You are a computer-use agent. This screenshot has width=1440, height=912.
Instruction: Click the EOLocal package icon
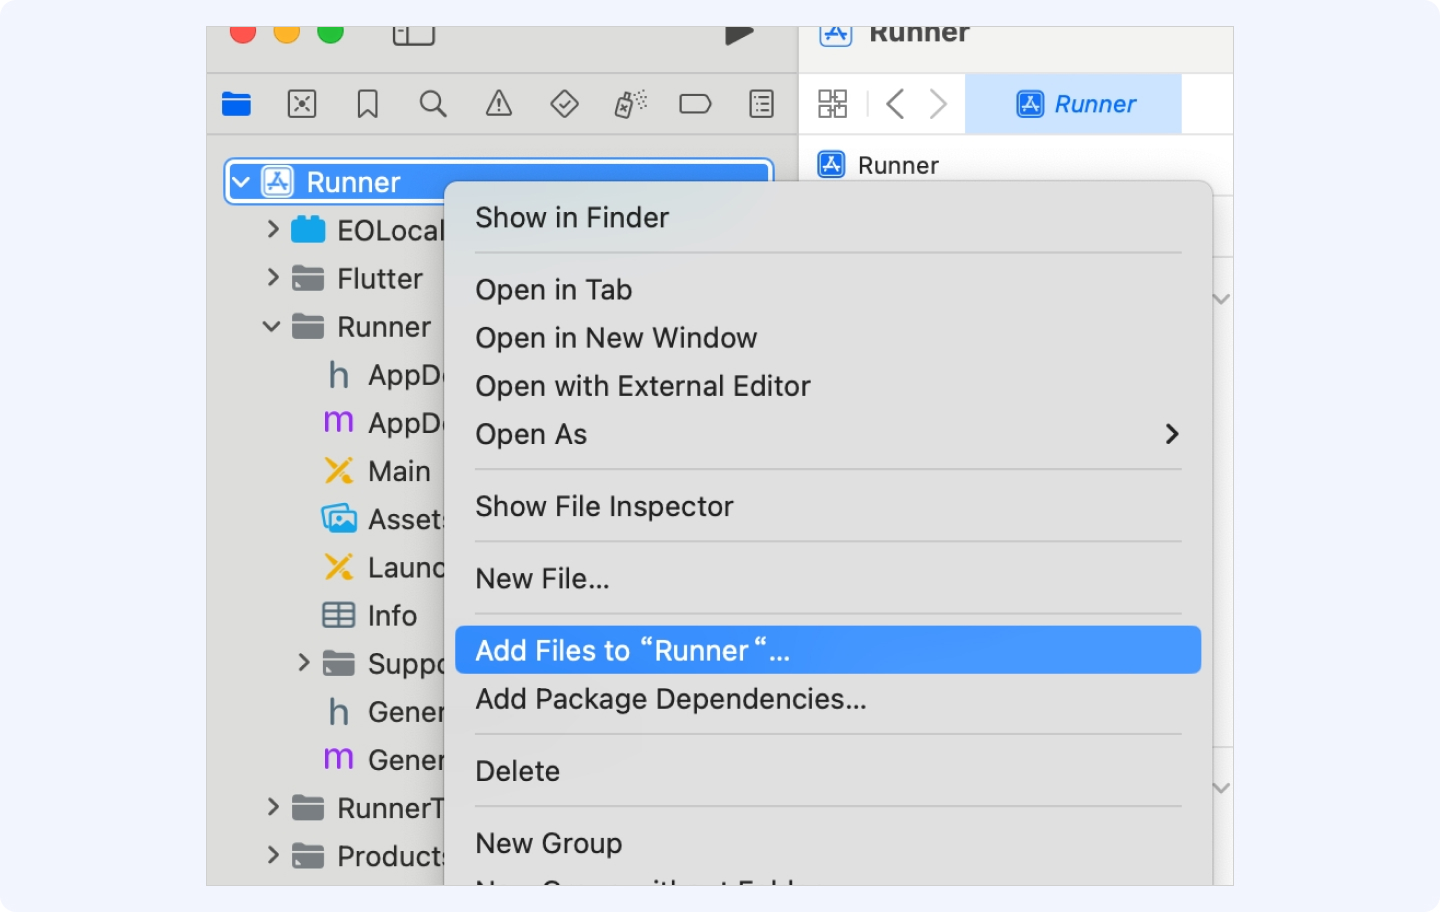coord(308,230)
